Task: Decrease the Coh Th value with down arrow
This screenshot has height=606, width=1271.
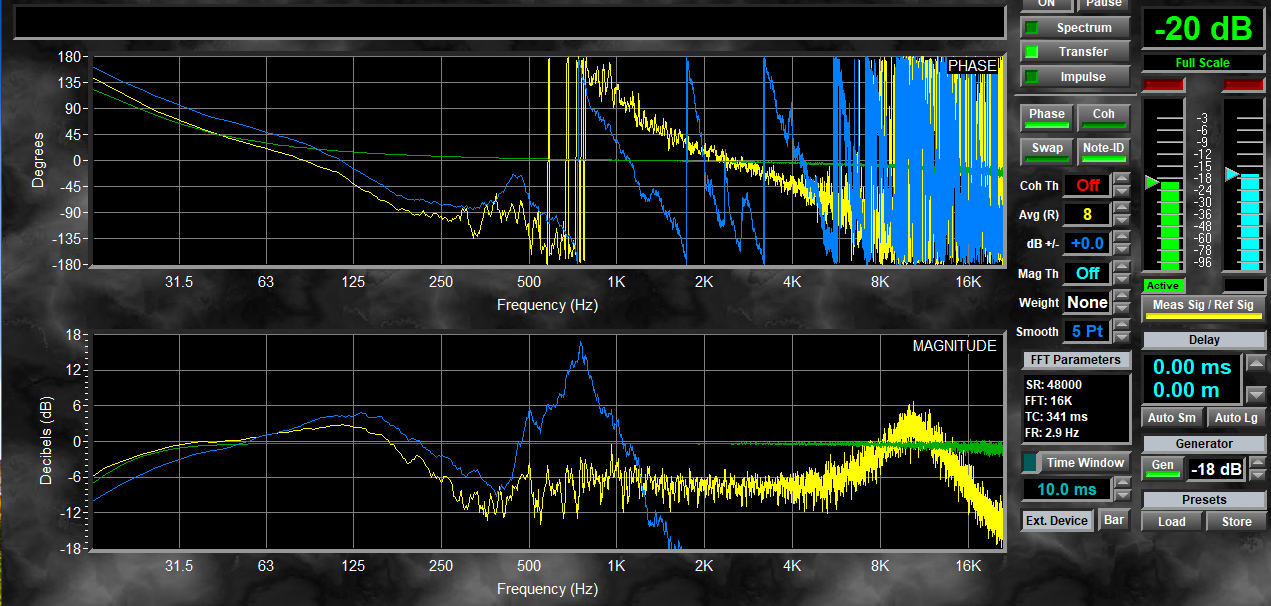Action: click(x=1122, y=192)
